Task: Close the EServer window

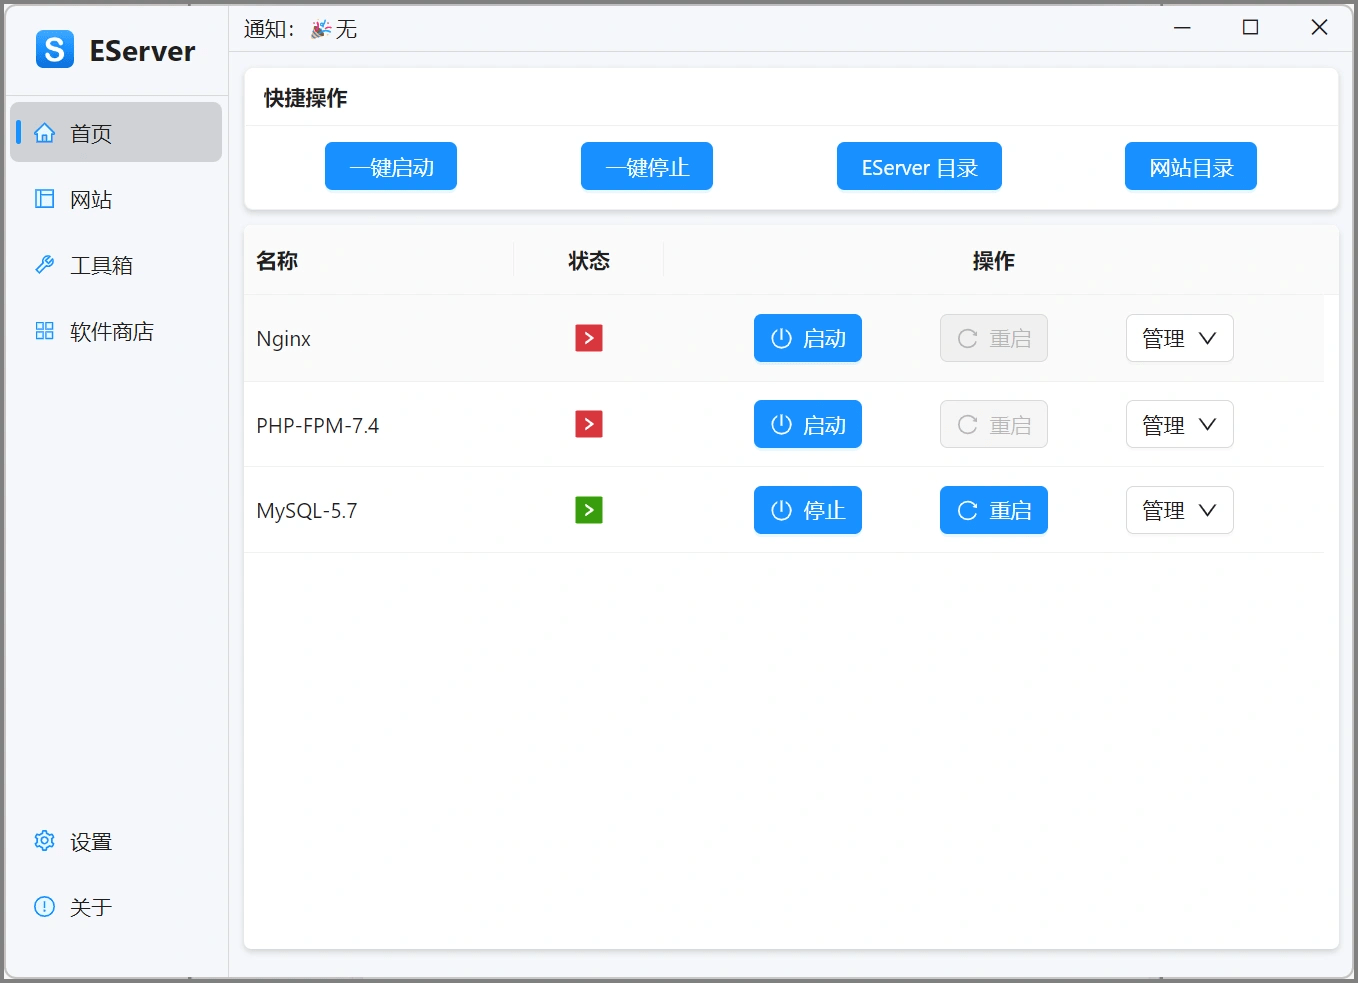Action: point(1319,28)
